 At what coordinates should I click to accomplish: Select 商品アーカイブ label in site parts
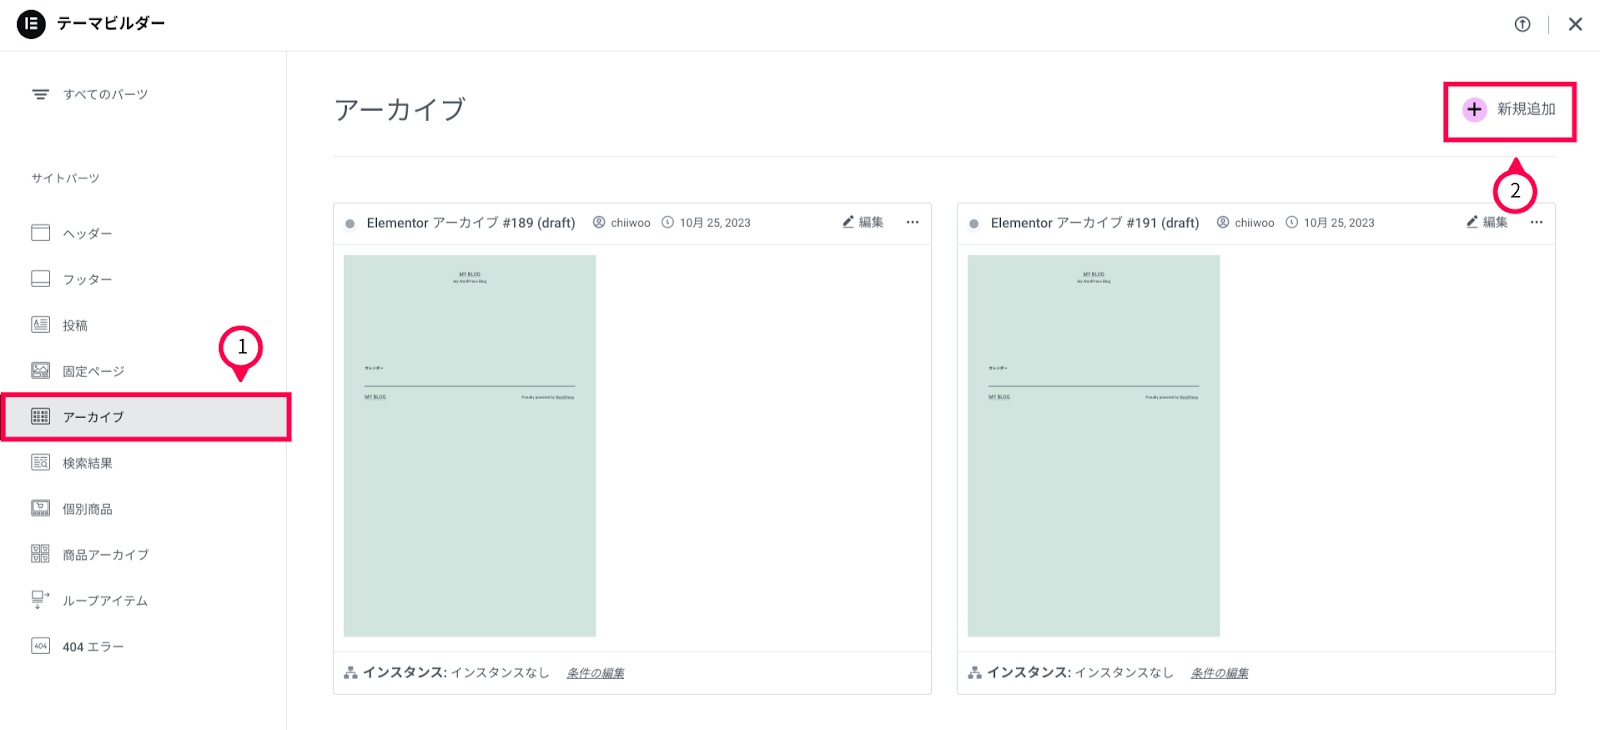click(105, 555)
